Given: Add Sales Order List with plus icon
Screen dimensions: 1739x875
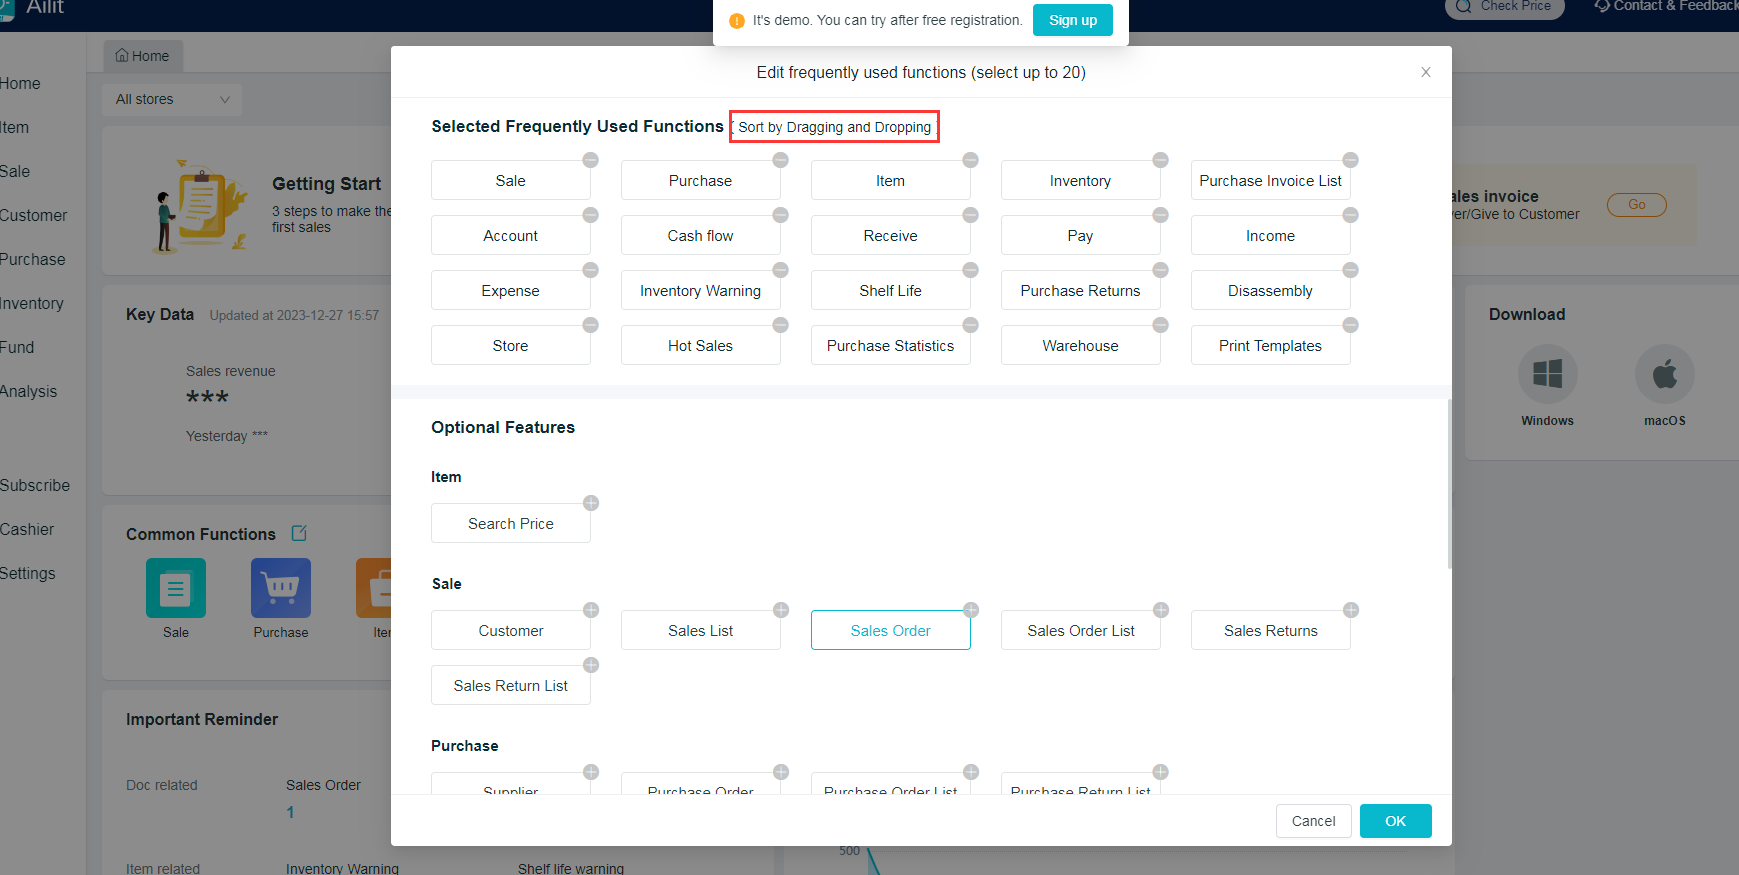Looking at the screenshot, I should 1160,610.
